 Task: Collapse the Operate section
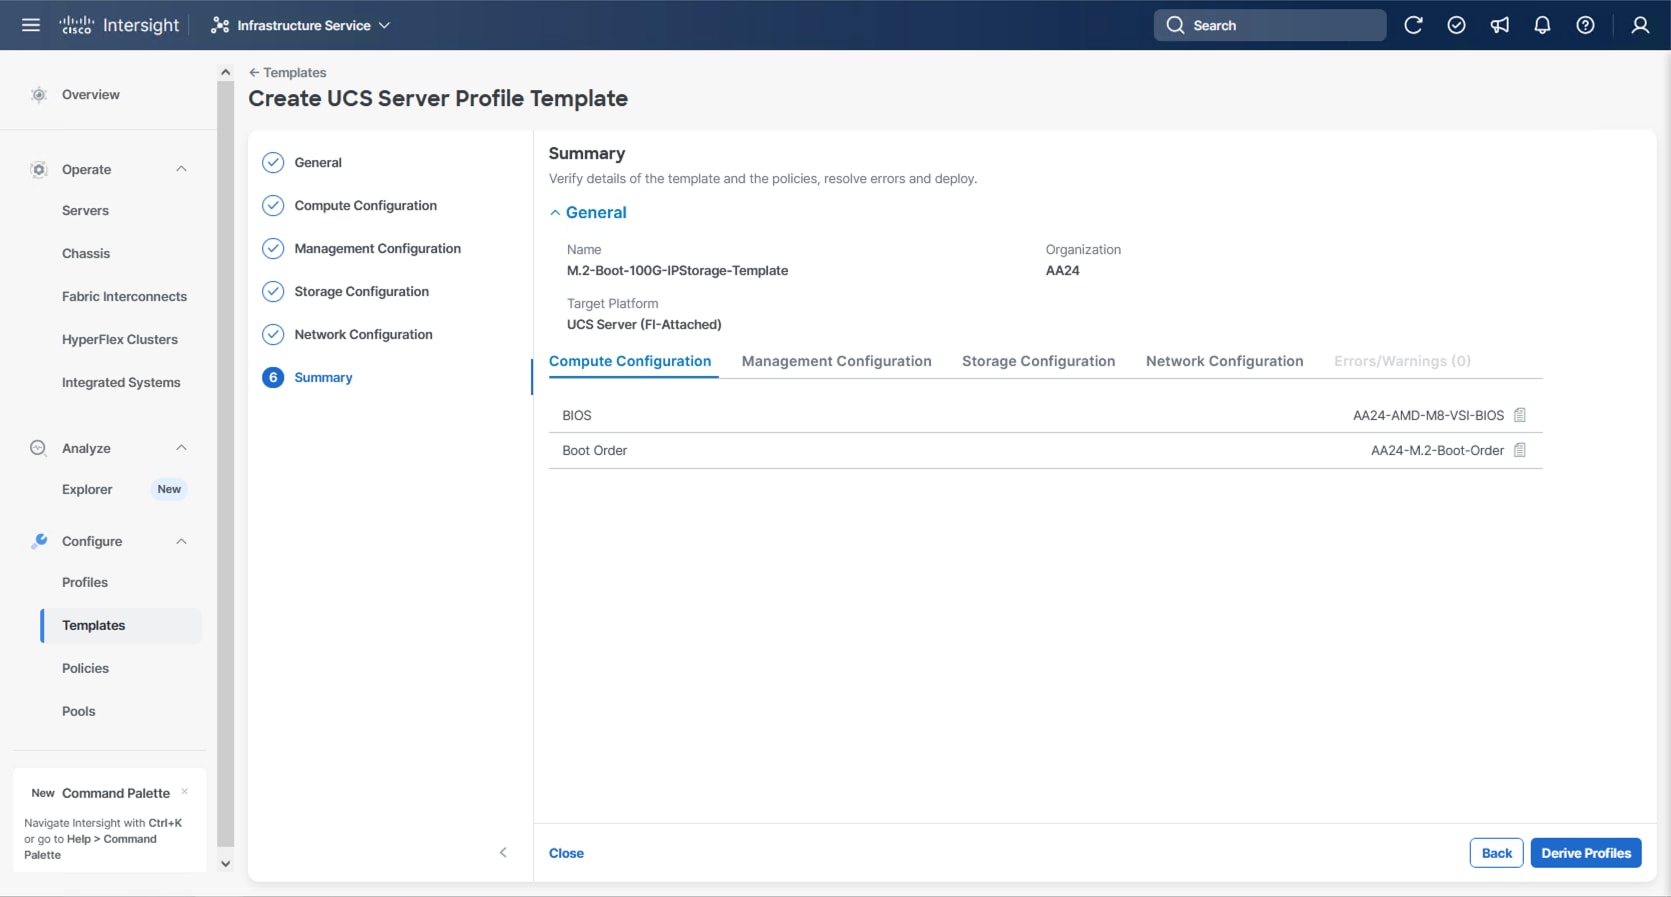181,169
